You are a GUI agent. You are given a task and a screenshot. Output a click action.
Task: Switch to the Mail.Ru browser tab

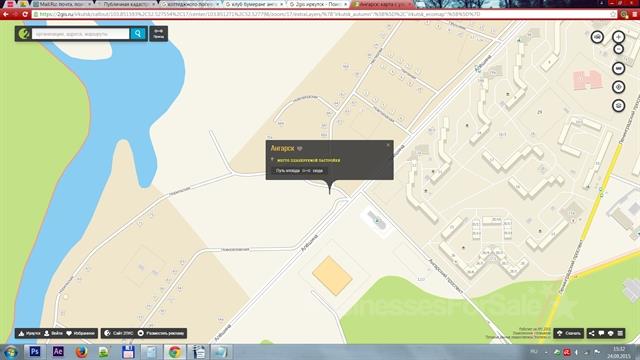pos(62,4)
